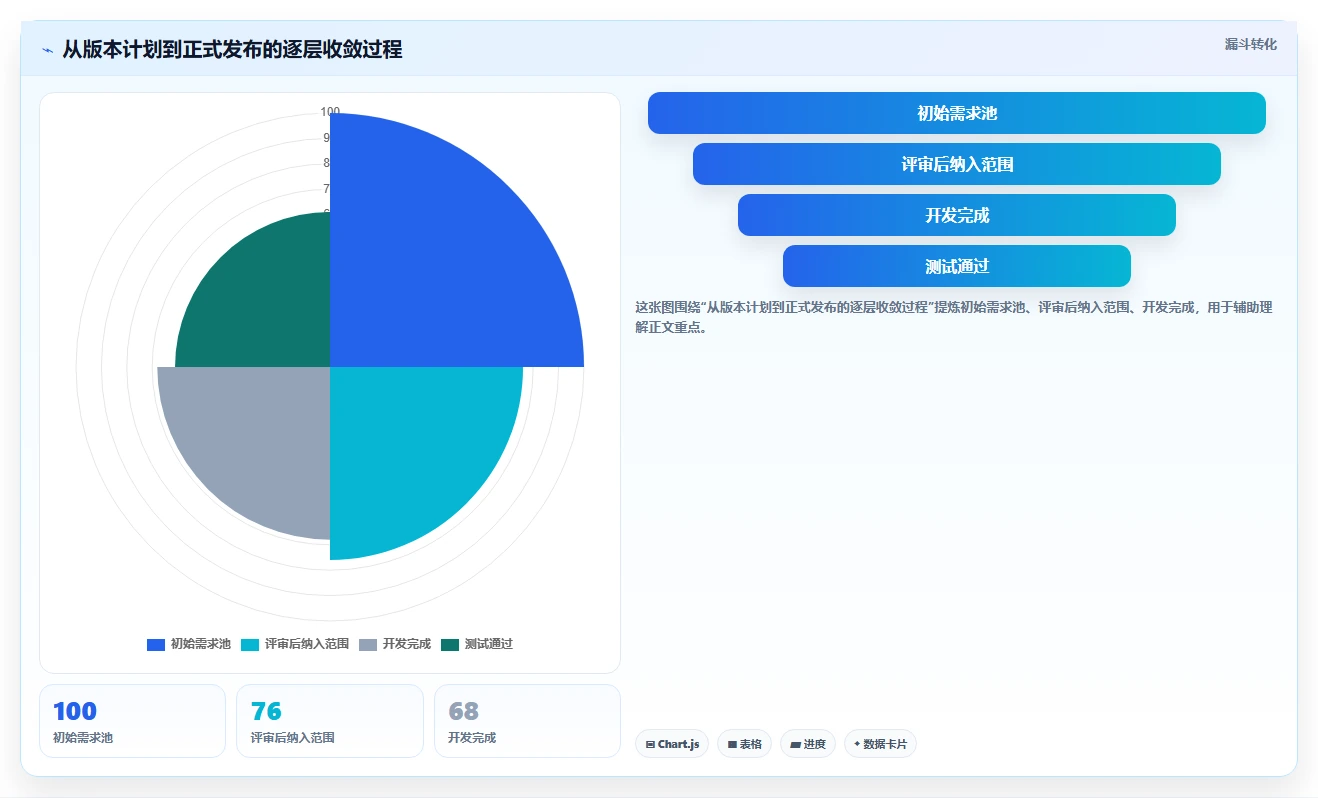The image size is (1318, 798).
Task: Select the 测试通过 funnel bar
Action: 956,266
